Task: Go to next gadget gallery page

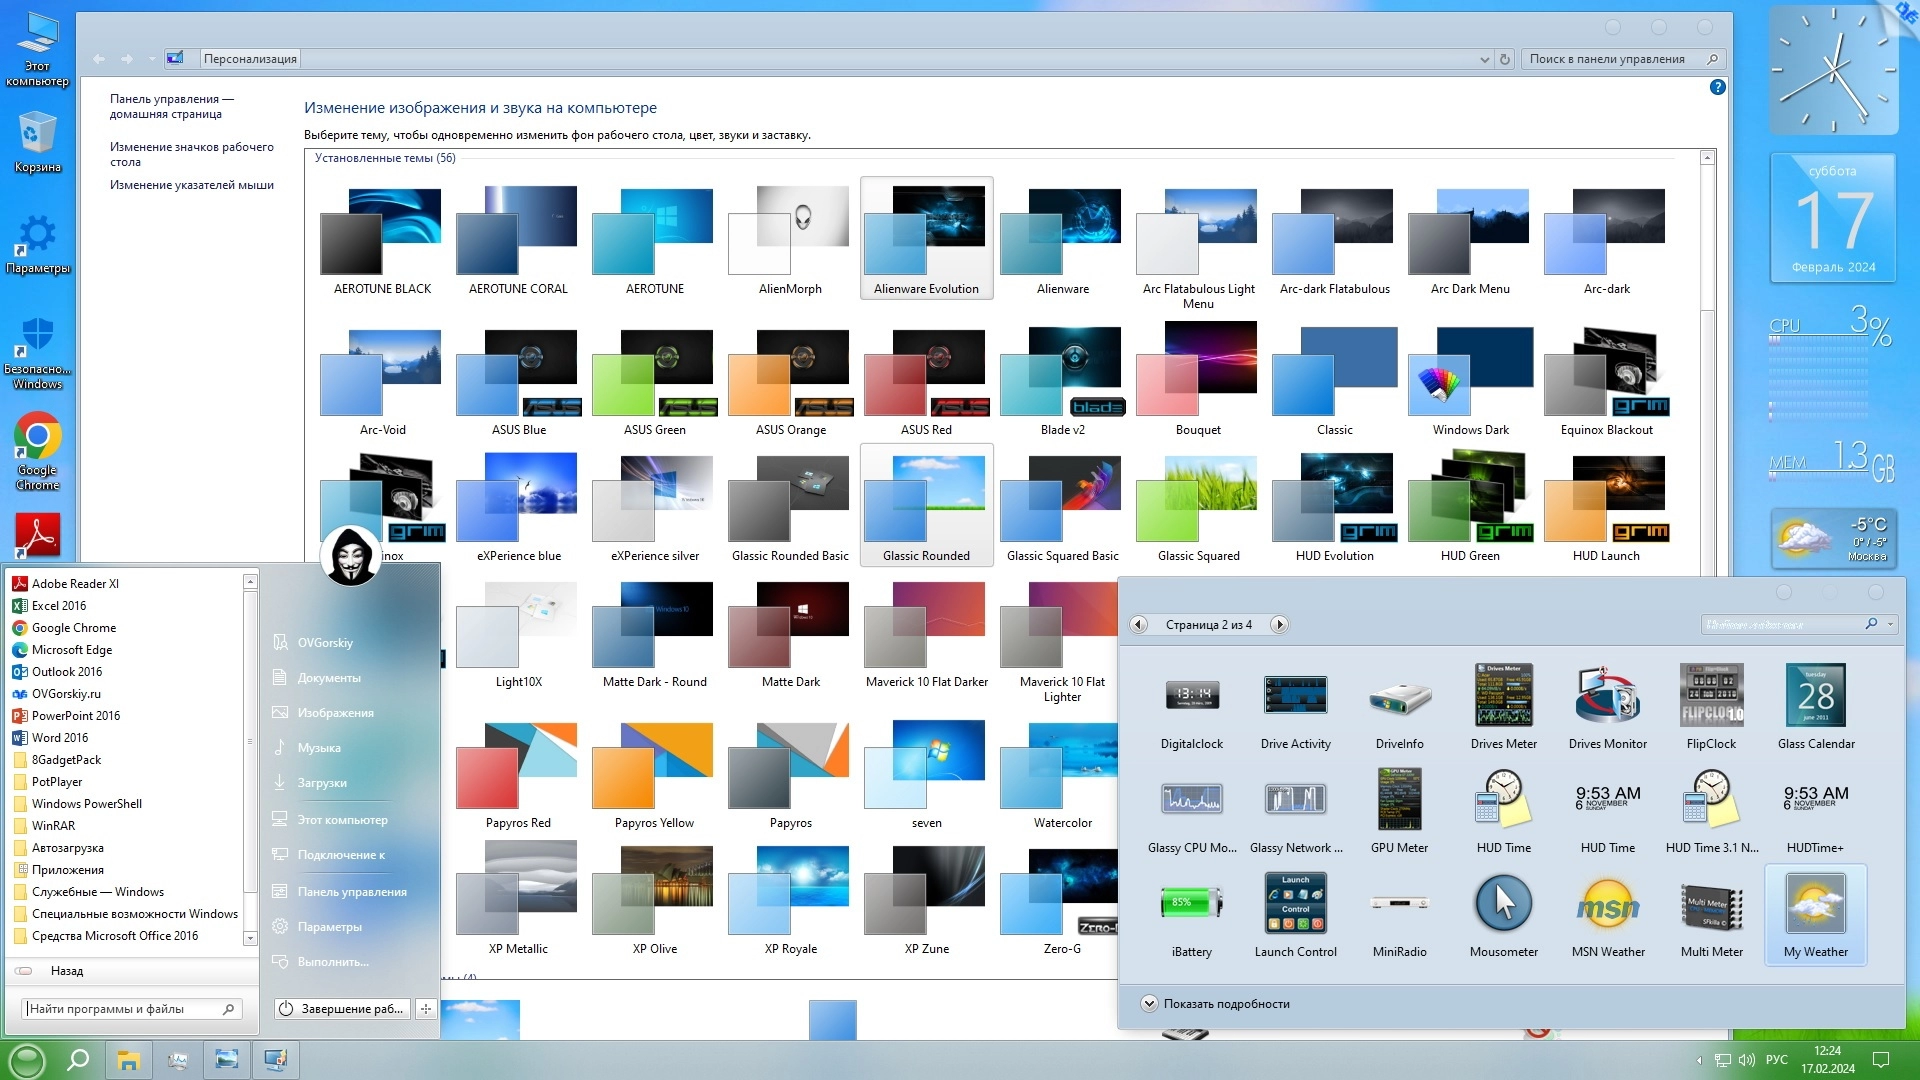Action: tap(1278, 625)
